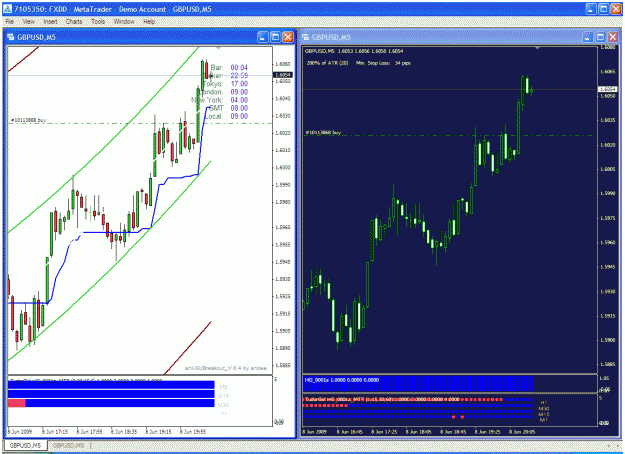Click the chart shift marker atop left chart
The image size is (625, 454).
coord(218,48)
